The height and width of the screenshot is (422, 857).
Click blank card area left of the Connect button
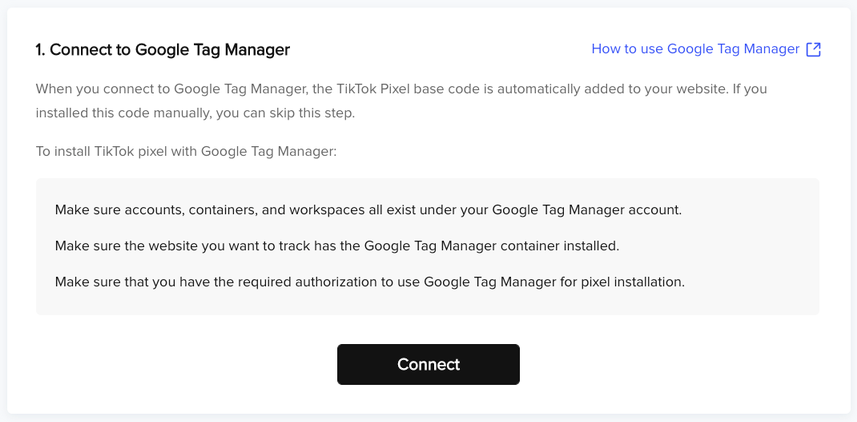186,364
